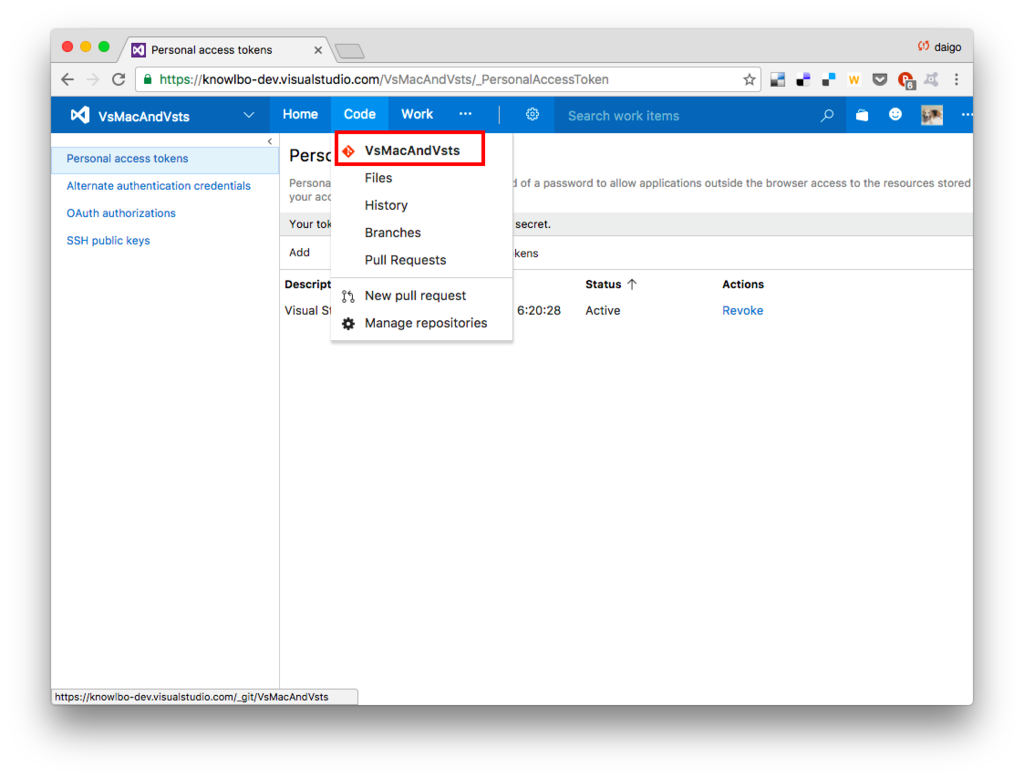Open the settings gear in the header

pos(532,114)
